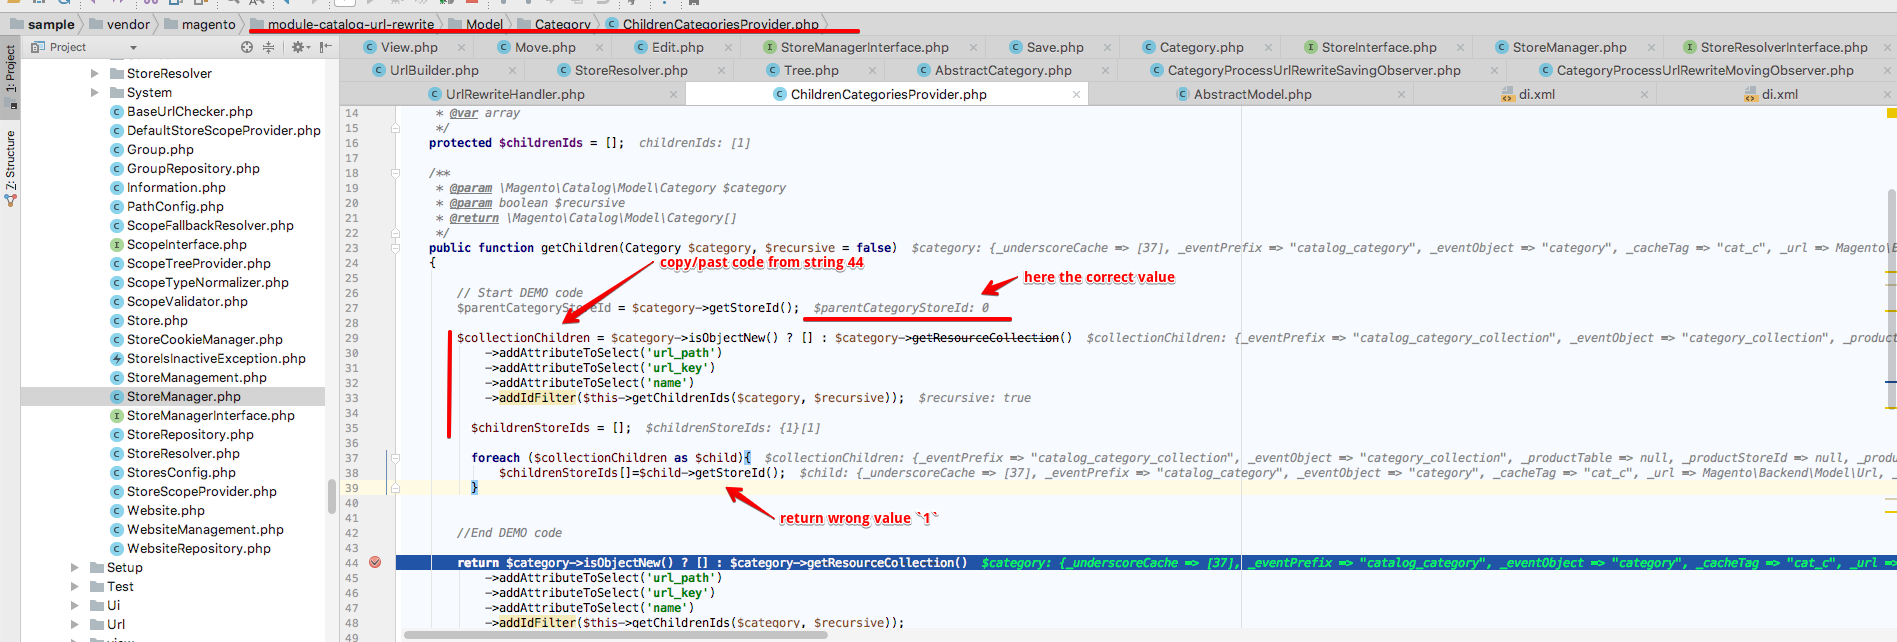The height and width of the screenshot is (642, 1897).
Task: Expand the Url folder
Action: (x=75, y=624)
